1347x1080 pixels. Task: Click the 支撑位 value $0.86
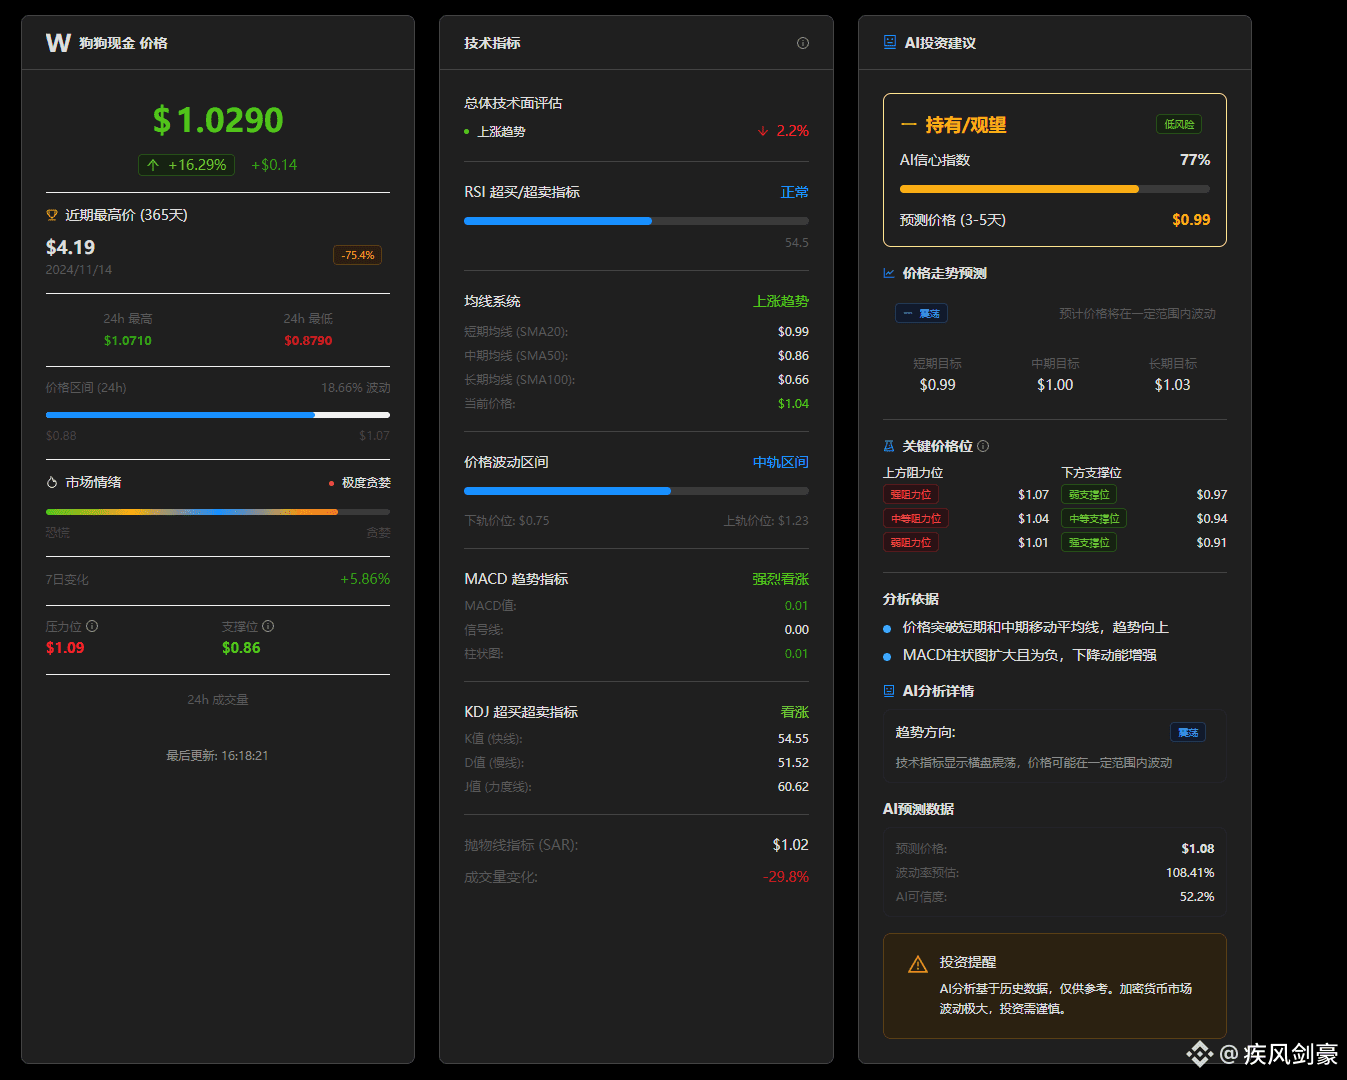241,648
